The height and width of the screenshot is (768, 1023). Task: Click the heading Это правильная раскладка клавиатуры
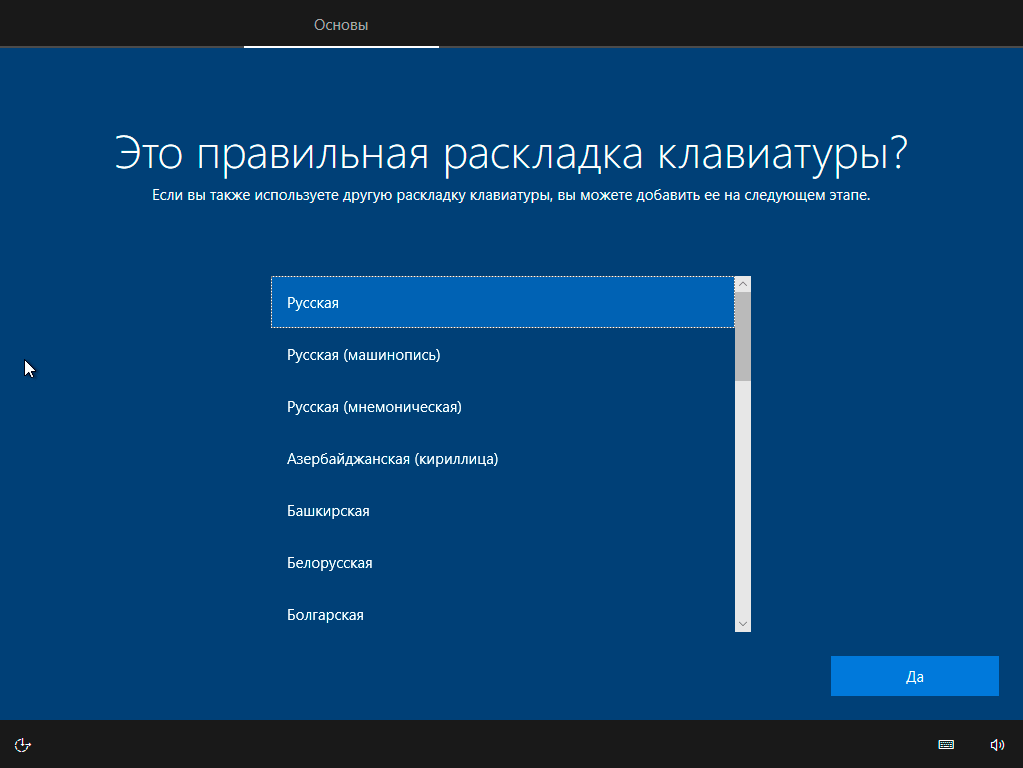click(x=511, y=155)
